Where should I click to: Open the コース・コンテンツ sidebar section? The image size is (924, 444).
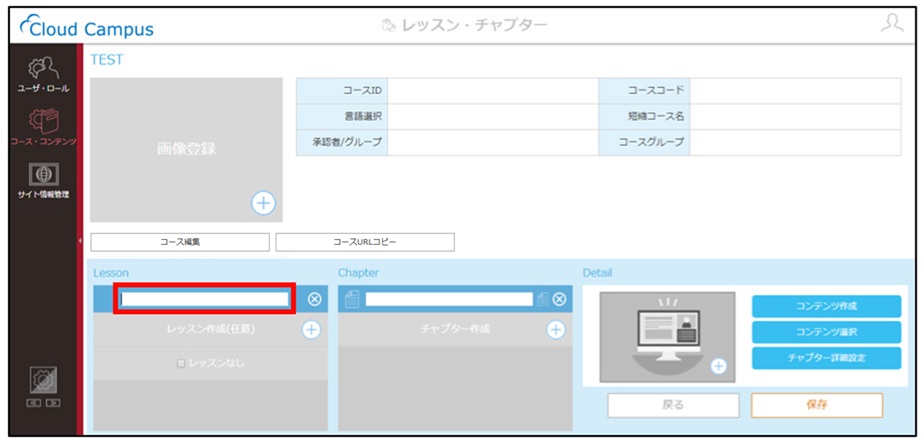(x=43, y=127)
